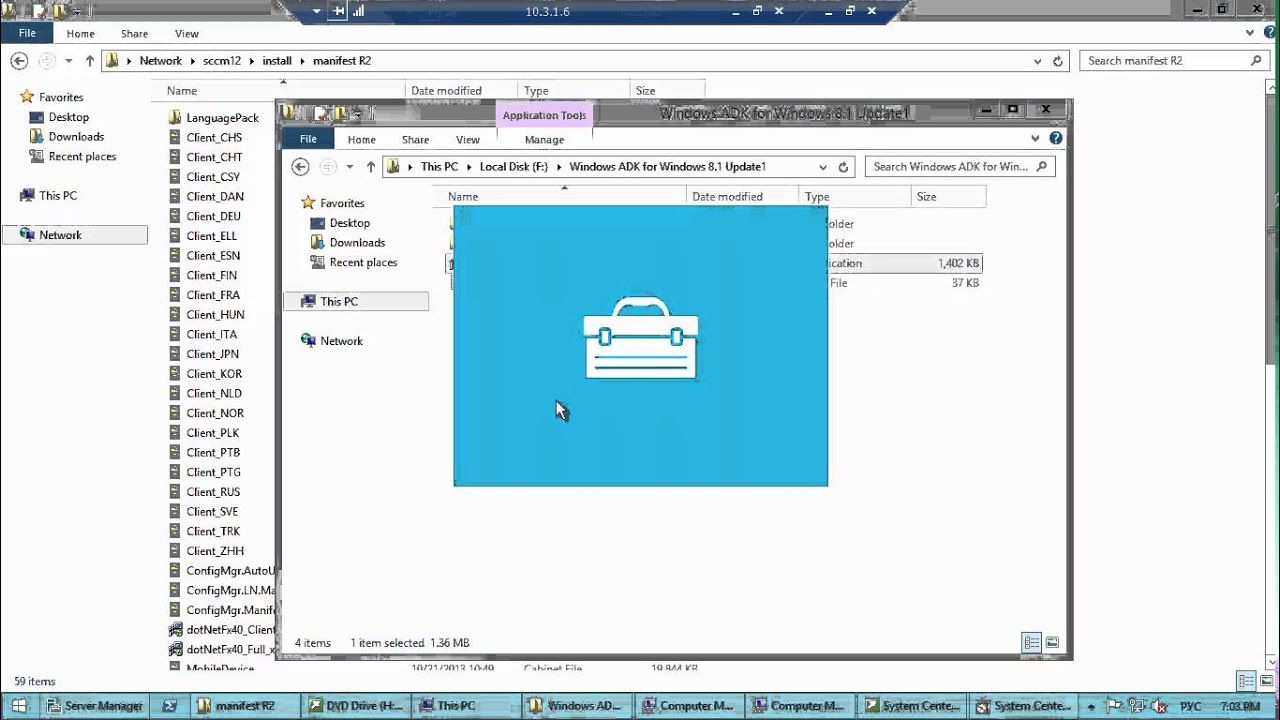Open the File tab in manifest R2 window
This screenshot has width=1280, height=720.
27,33
